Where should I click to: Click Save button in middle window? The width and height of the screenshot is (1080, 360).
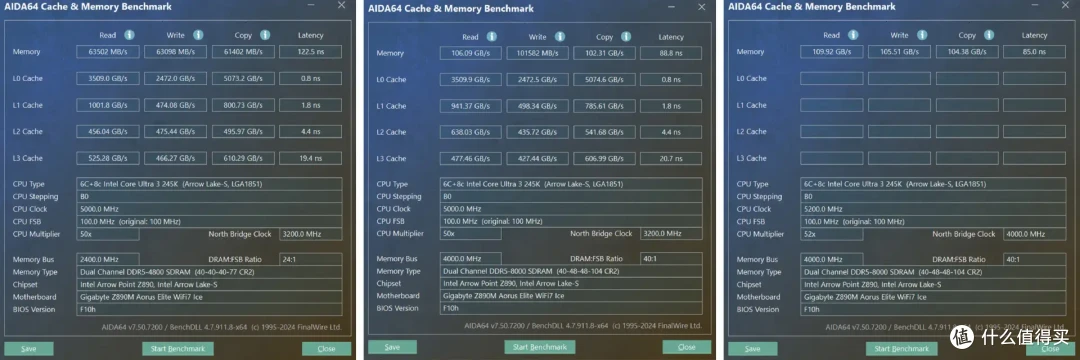[x=392, y=347]
